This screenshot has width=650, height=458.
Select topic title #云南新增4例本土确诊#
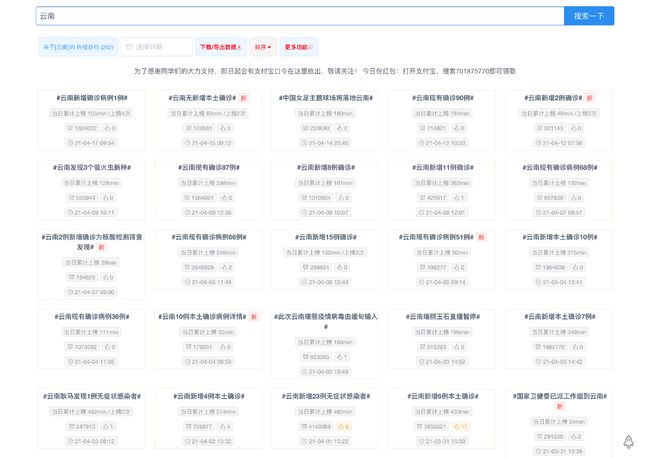point(209,397)
